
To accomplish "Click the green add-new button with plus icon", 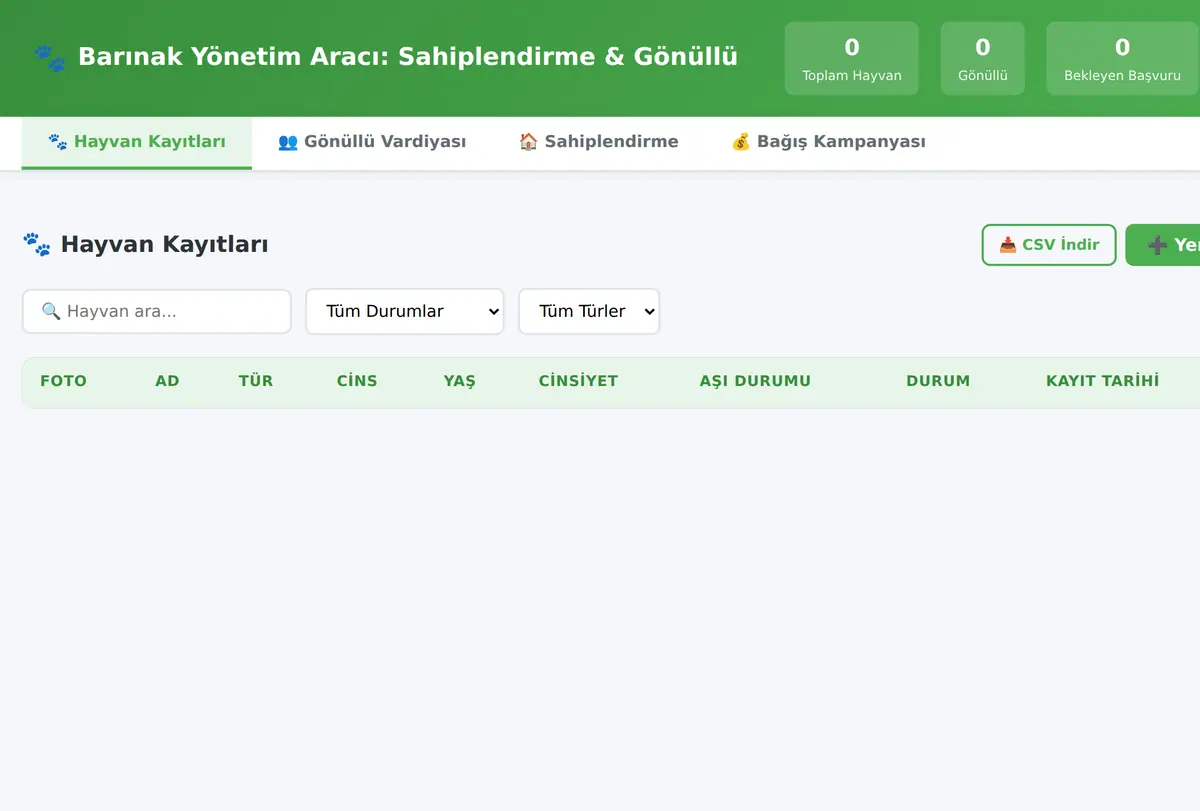I will tap(1163, 245).
